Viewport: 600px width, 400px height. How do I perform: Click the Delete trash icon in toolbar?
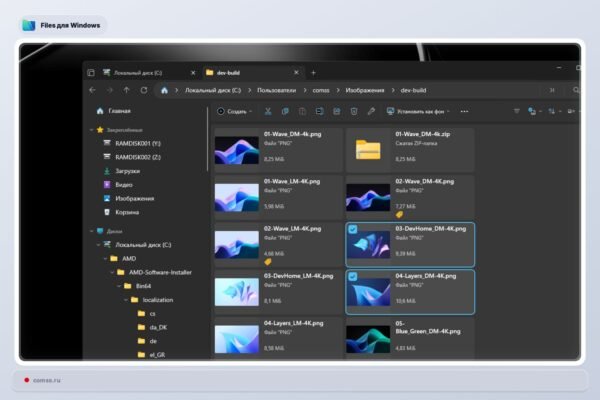[354, 111]
